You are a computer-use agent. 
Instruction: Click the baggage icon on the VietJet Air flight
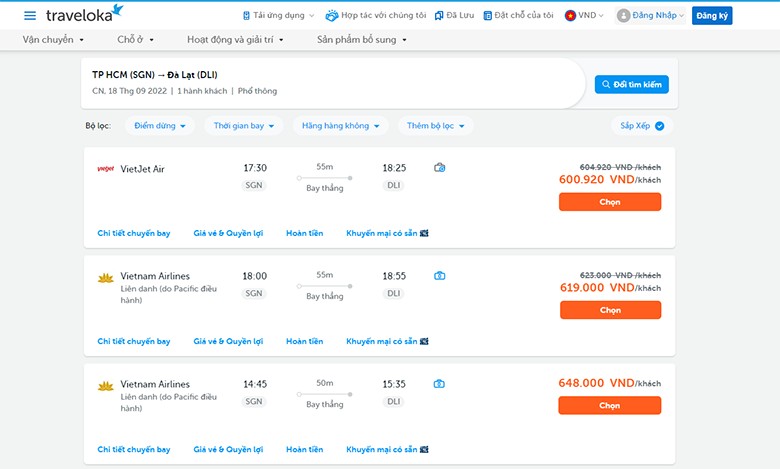click(x=440, y=168)
